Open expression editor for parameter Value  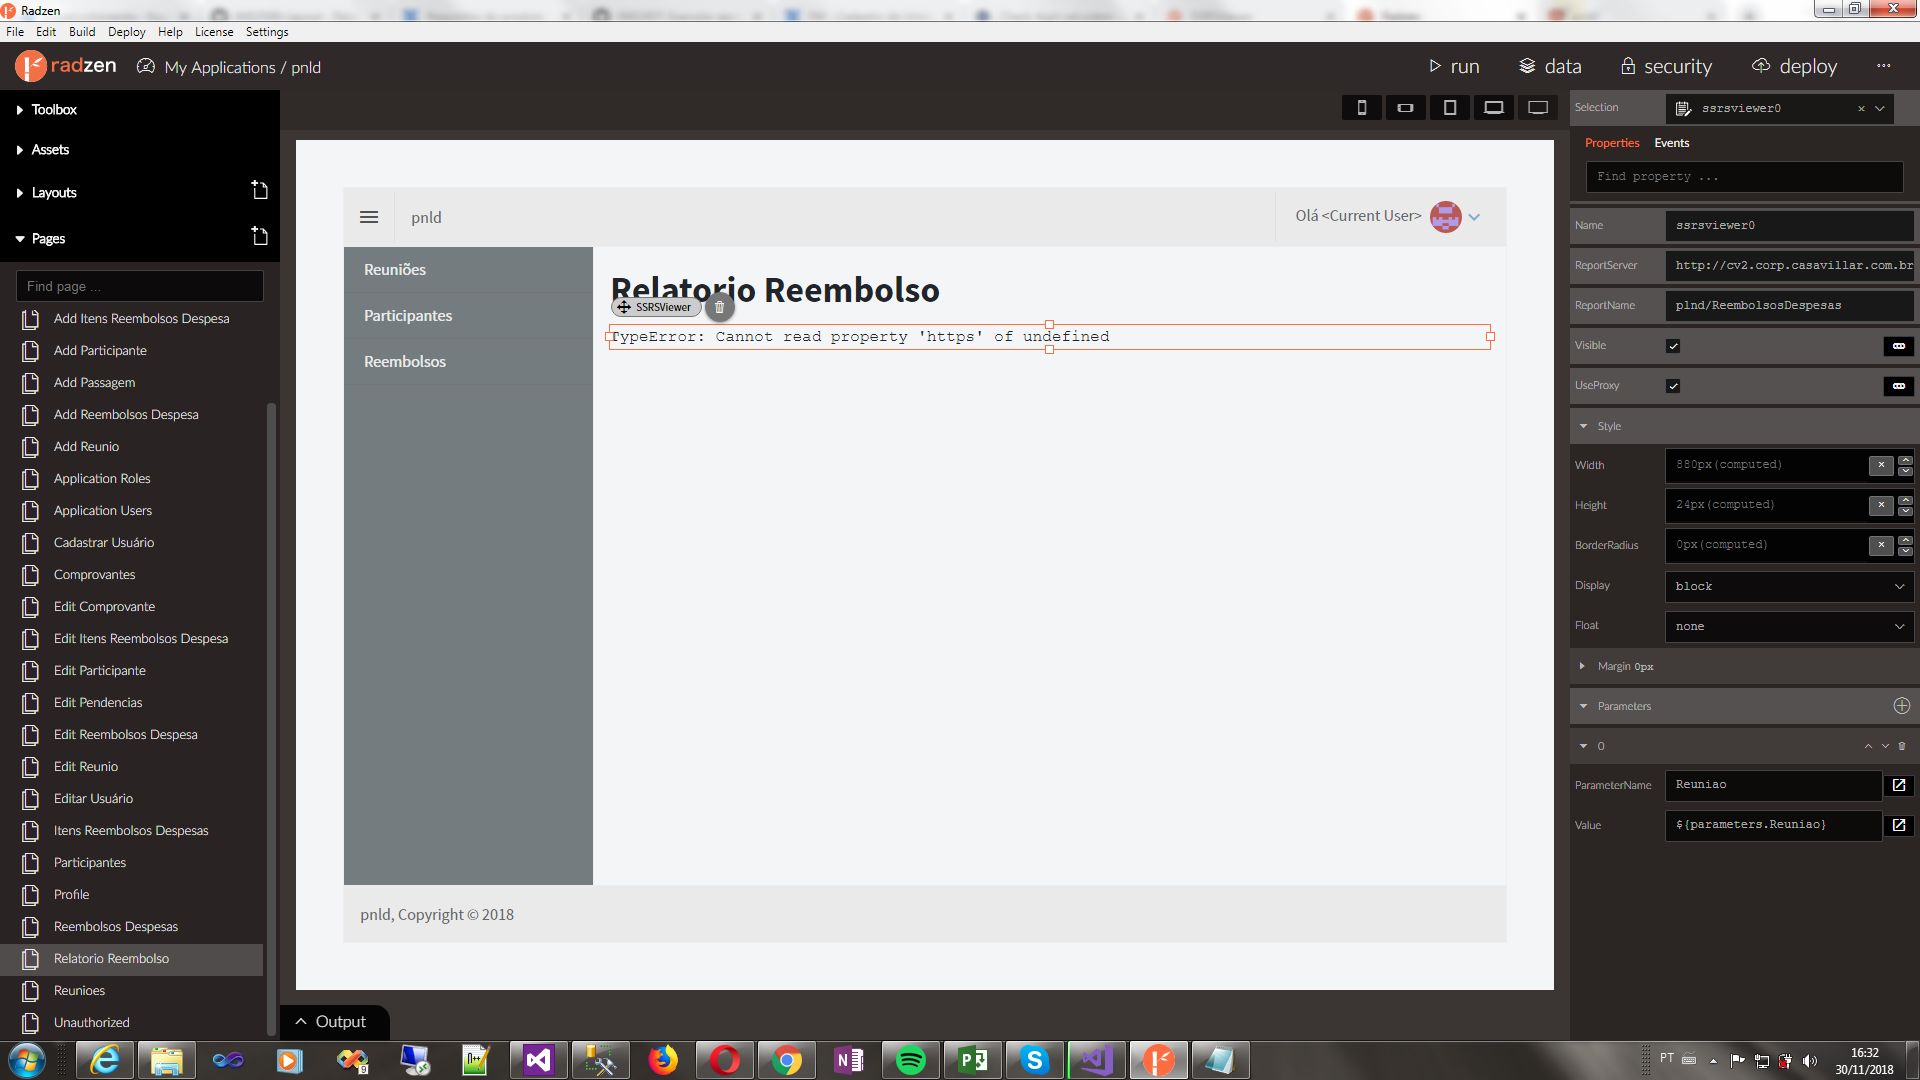1899,825
